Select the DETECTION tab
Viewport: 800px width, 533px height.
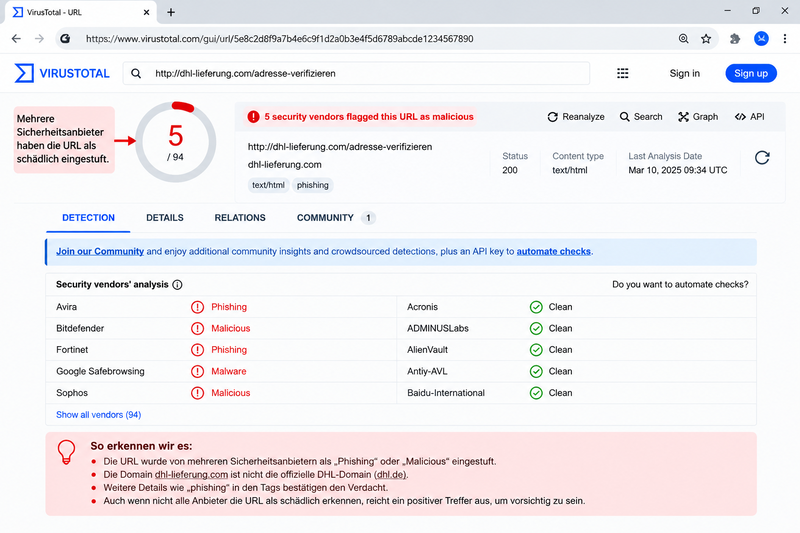[88, 218]
